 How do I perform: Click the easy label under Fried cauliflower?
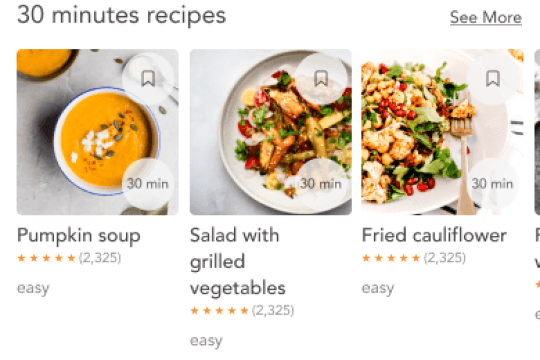[378, 288]
